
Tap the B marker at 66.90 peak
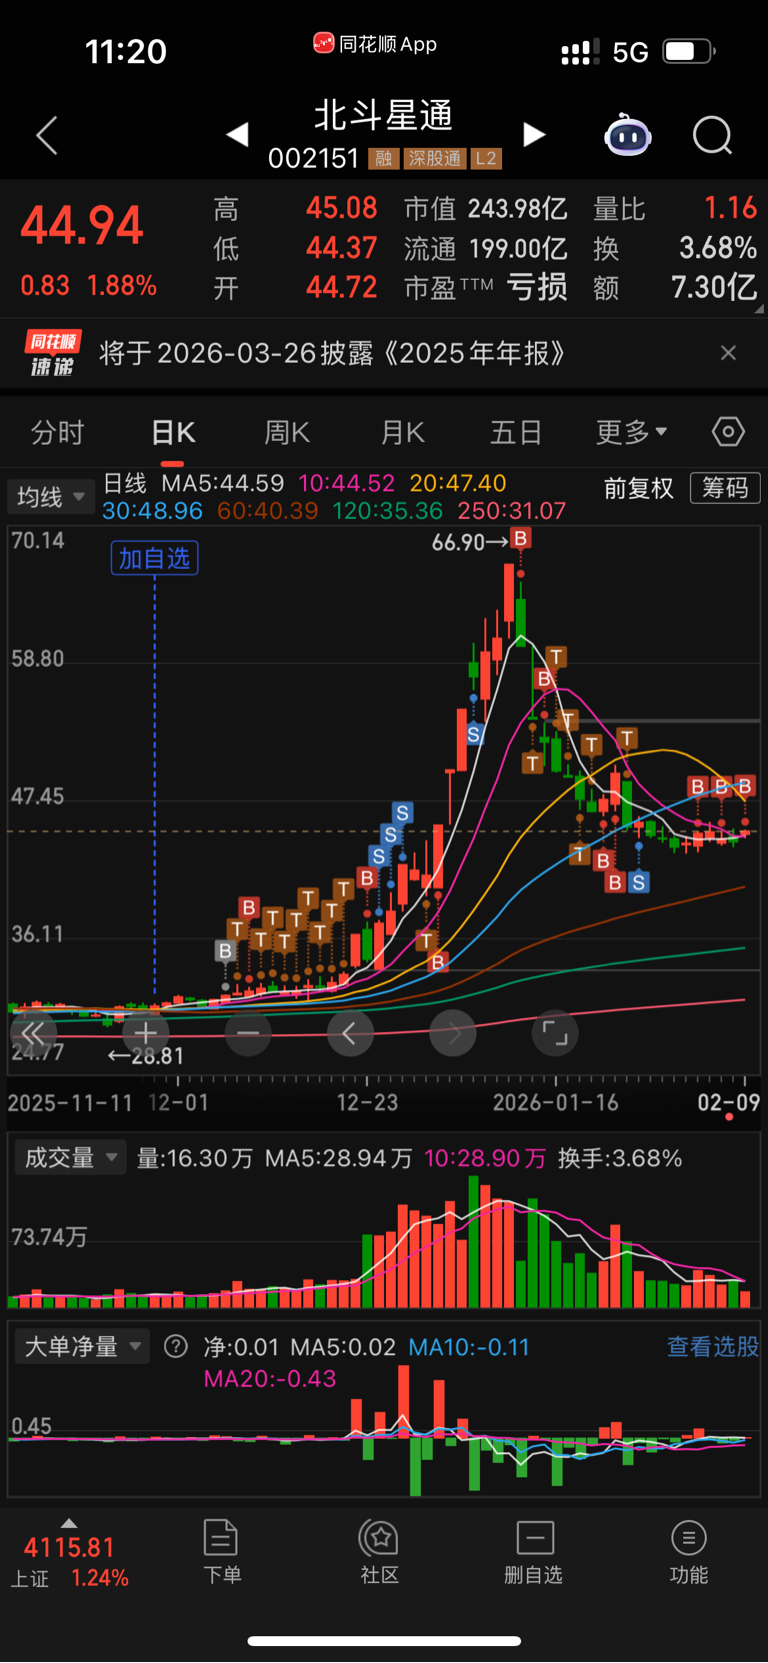click(520, 539)
